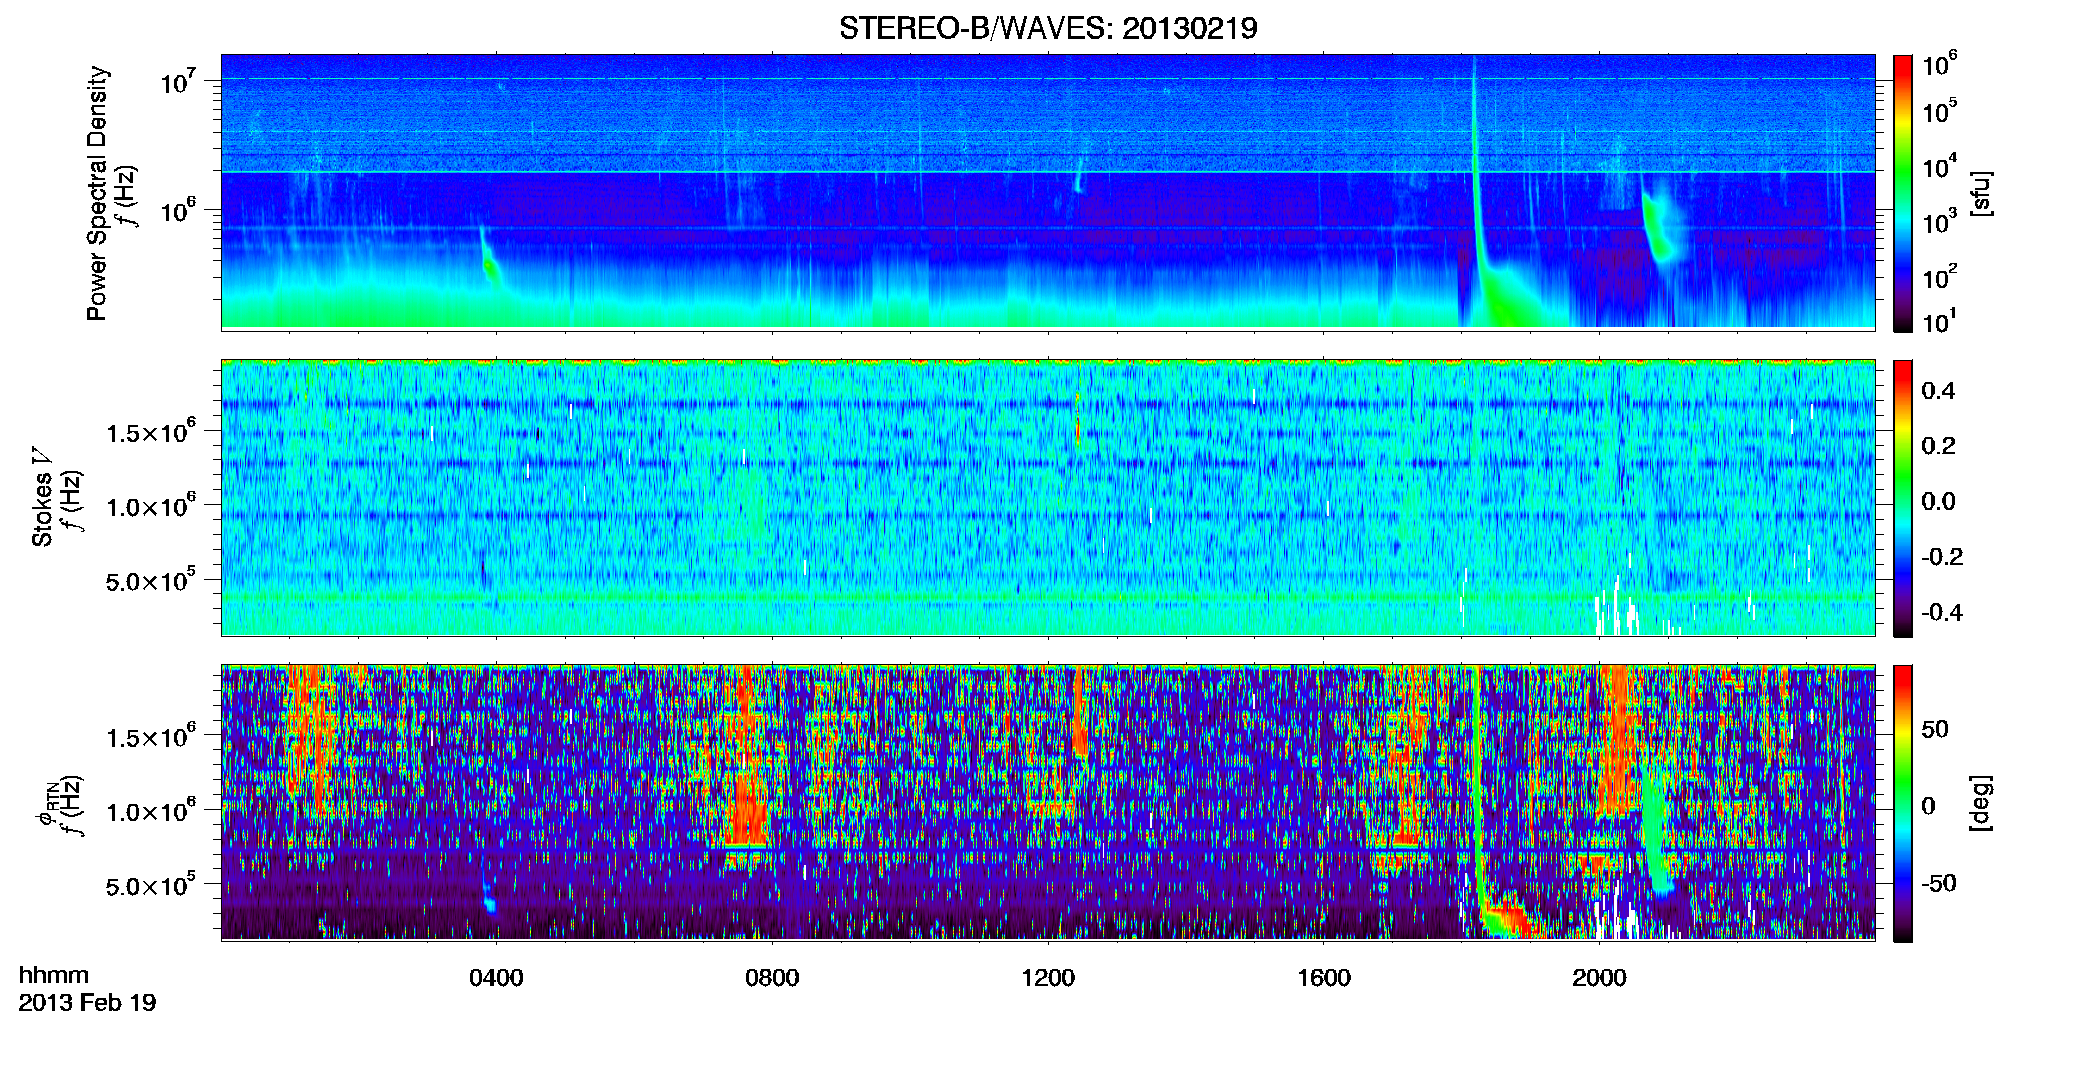Click the Power Spectral Density spectrogram panel

pyautogui.click(x=1048, y=192)
